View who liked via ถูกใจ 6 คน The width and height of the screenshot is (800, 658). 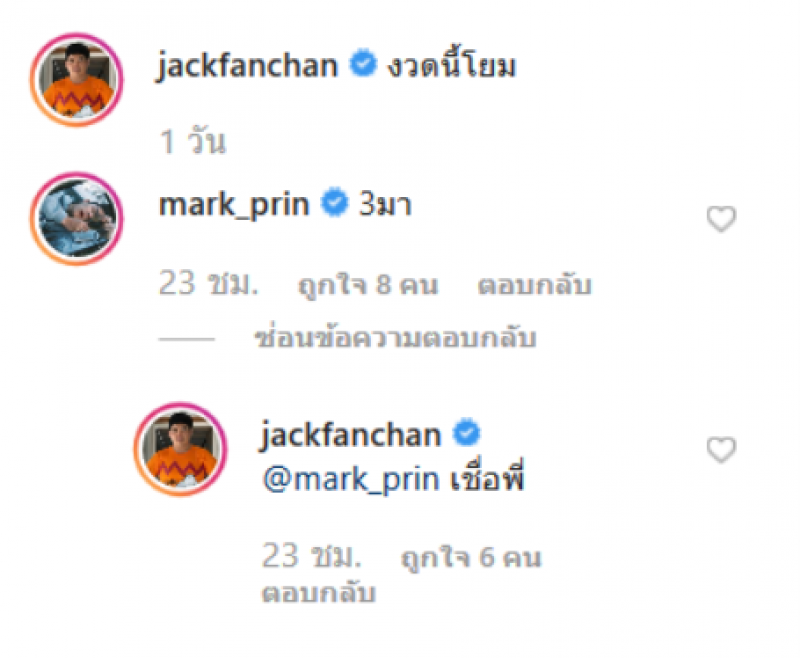(471, 557)
